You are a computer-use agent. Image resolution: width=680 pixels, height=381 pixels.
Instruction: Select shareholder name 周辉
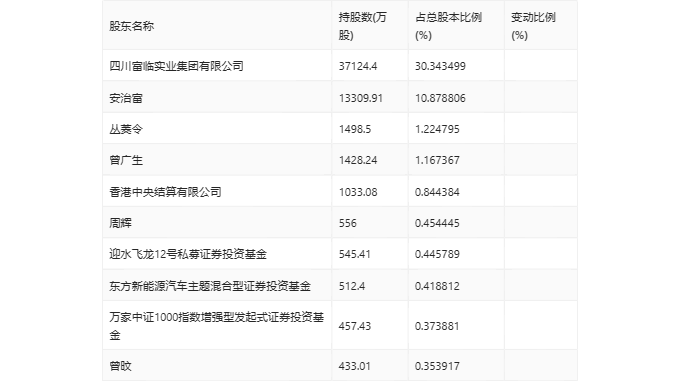120,223
